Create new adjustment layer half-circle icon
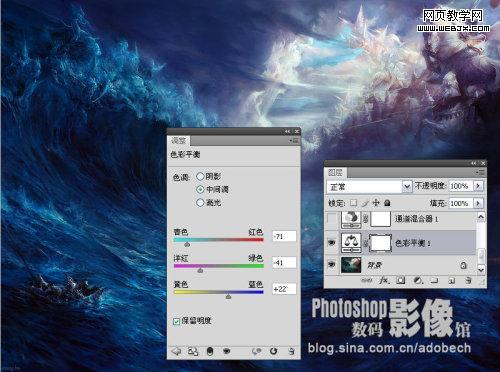The height and width of the screenshot is (372, 500). (x=418, y=280)
